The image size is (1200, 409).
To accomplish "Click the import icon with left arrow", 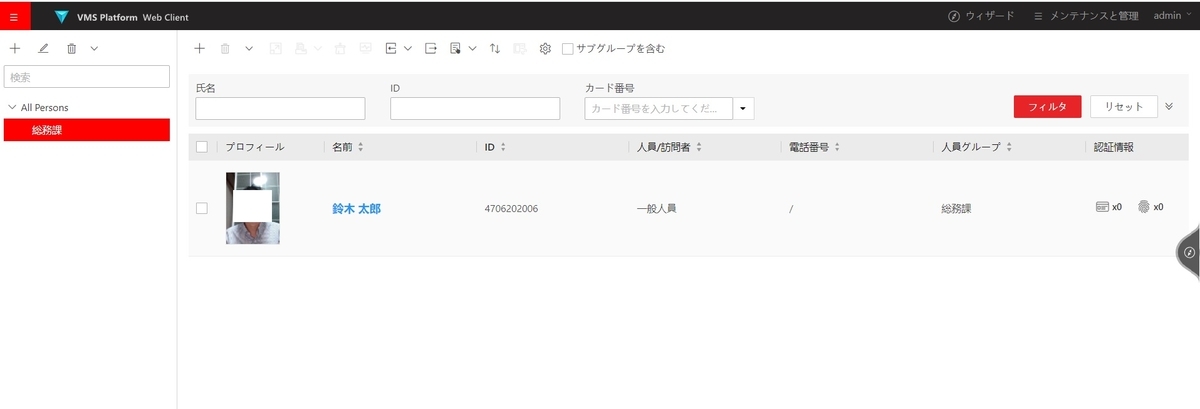I will 391,48.
